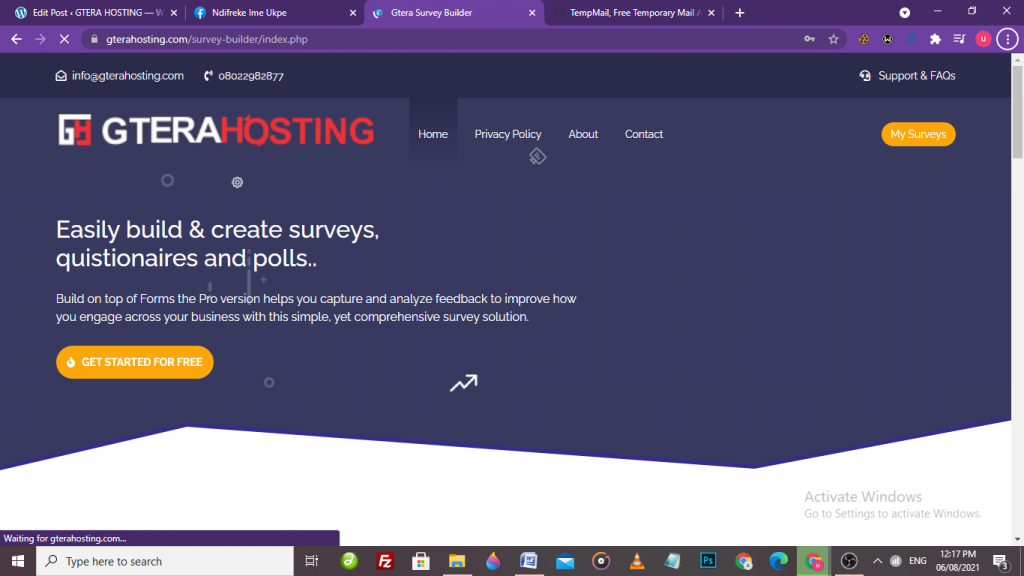Click the address bar URL
Screen dimensions: 1024x576
(206, 39)
